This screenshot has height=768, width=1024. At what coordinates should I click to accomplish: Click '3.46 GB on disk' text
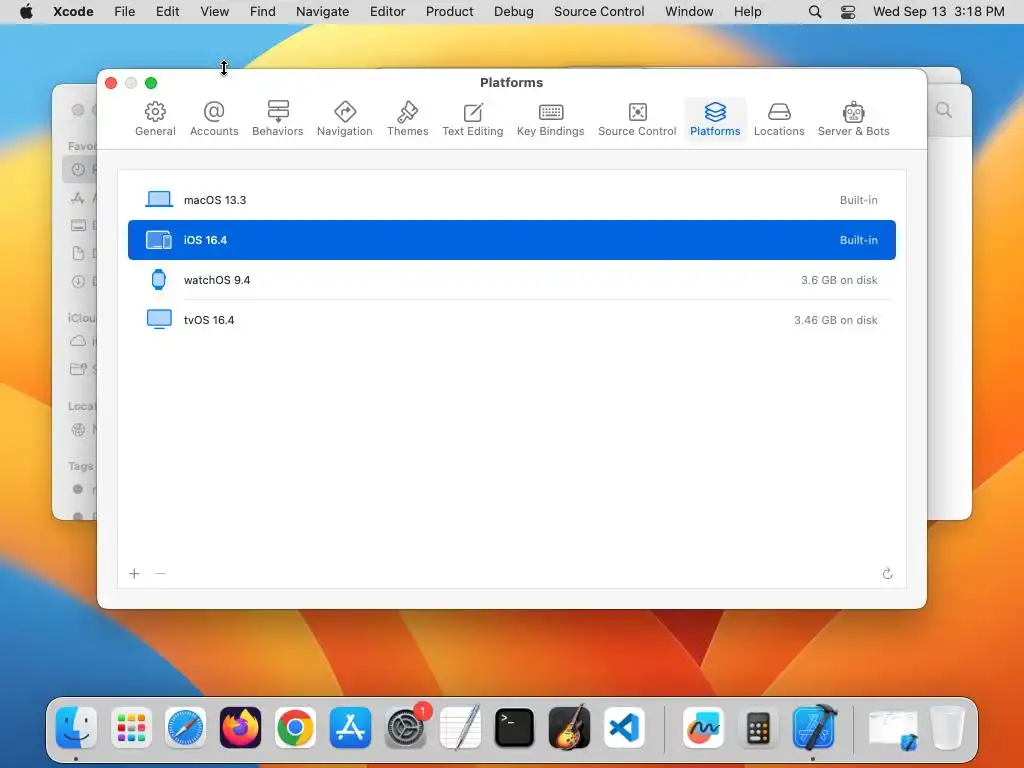tap(836, 320)
